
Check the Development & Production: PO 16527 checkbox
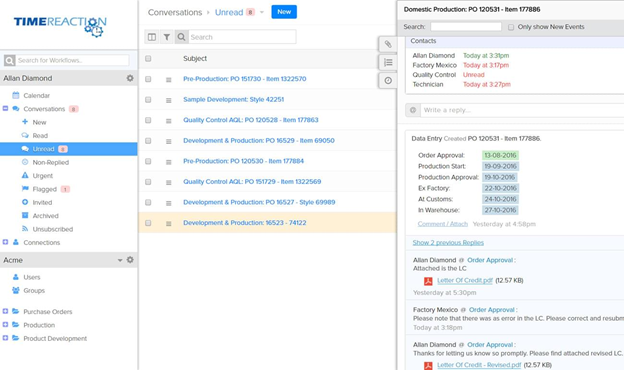tap(148, 203)
